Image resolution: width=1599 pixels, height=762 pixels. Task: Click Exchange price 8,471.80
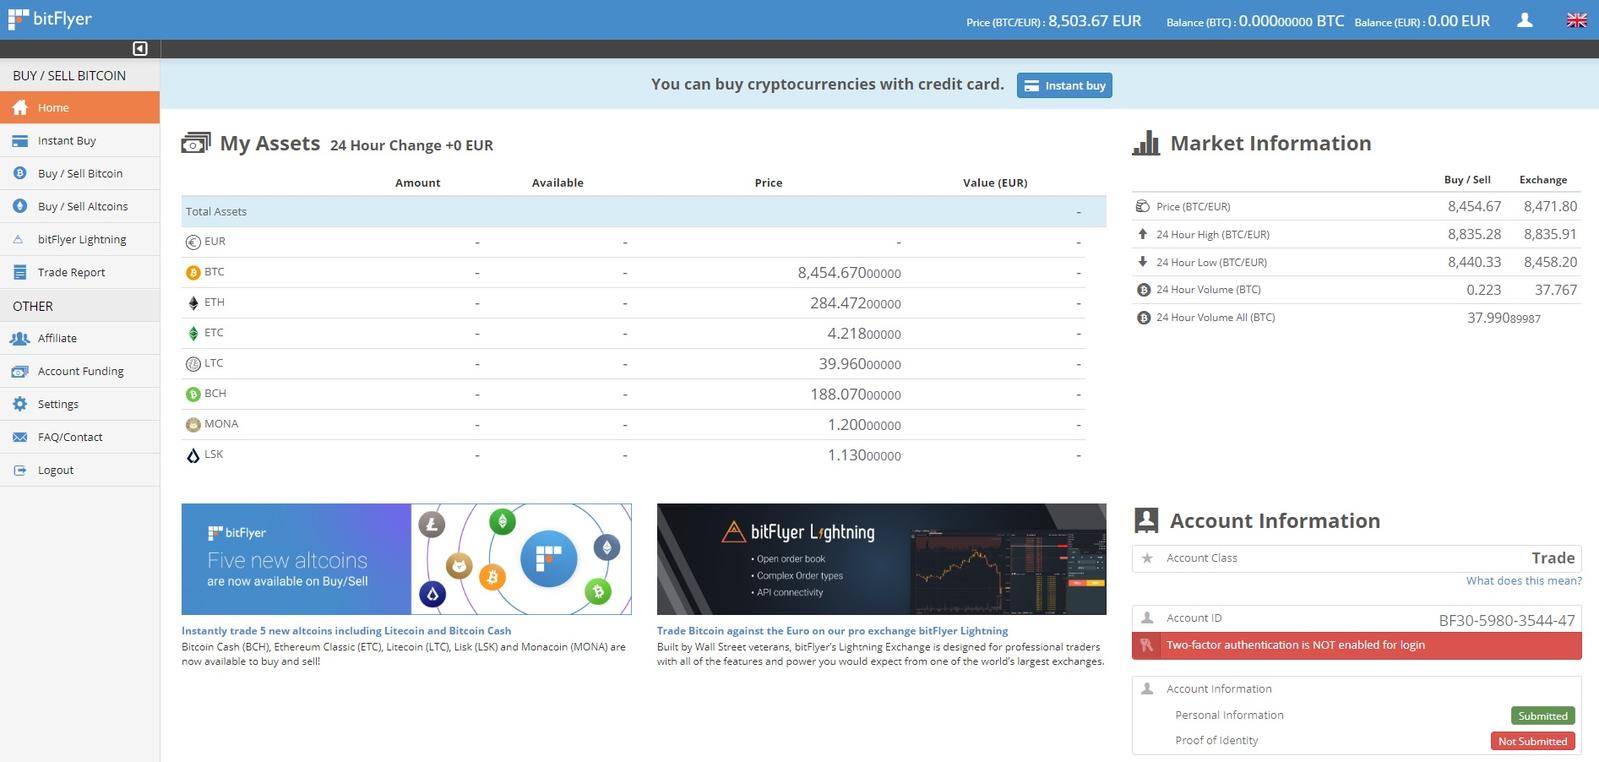pos(1550,207)
